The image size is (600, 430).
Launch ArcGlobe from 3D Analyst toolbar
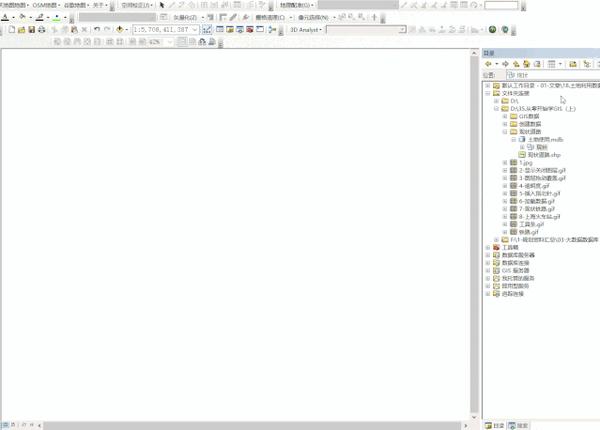pyautogui.click(x=505, y=29)
